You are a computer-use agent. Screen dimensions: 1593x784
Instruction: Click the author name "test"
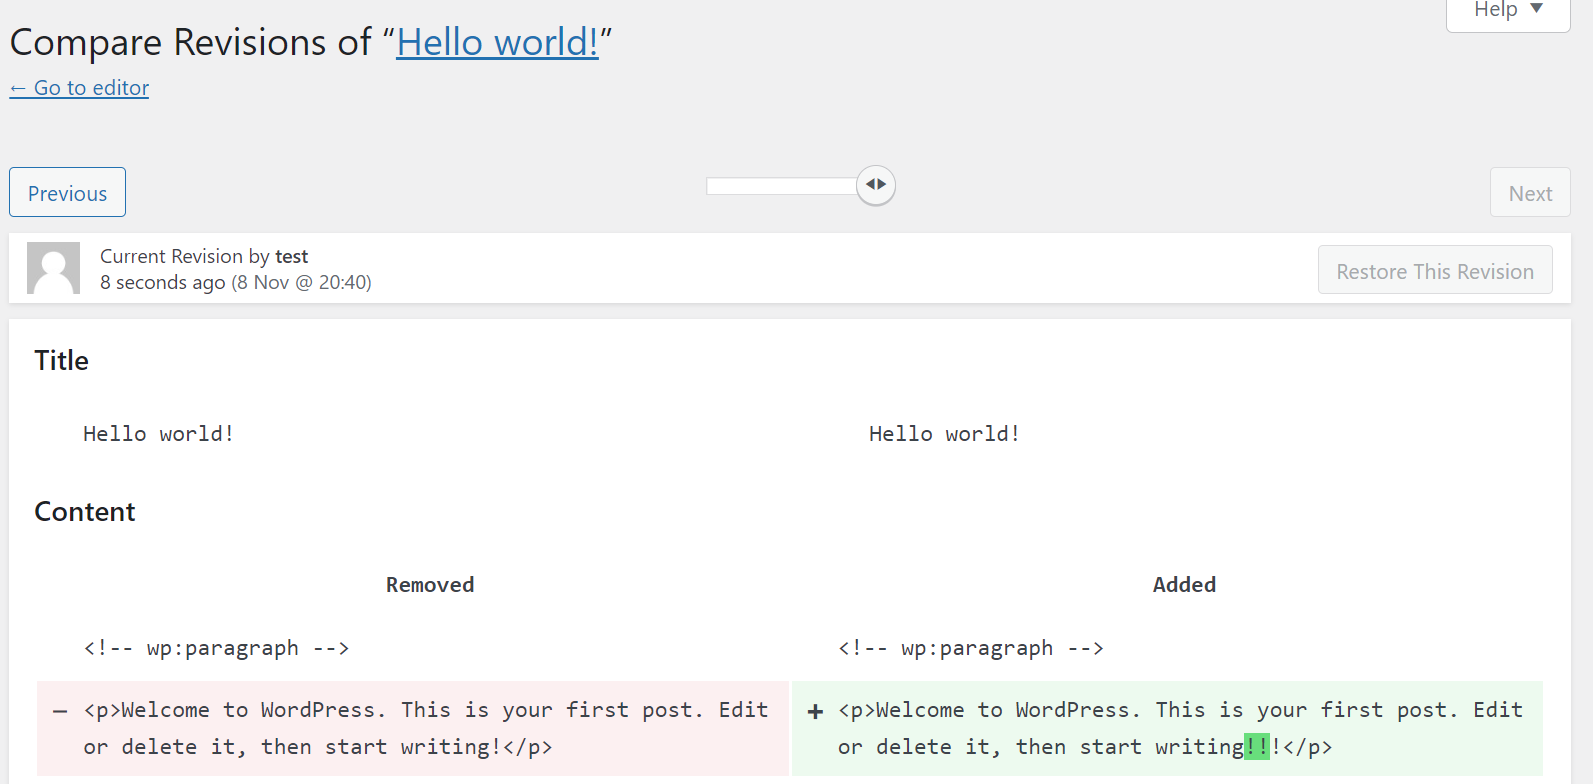tap(292, 256)
